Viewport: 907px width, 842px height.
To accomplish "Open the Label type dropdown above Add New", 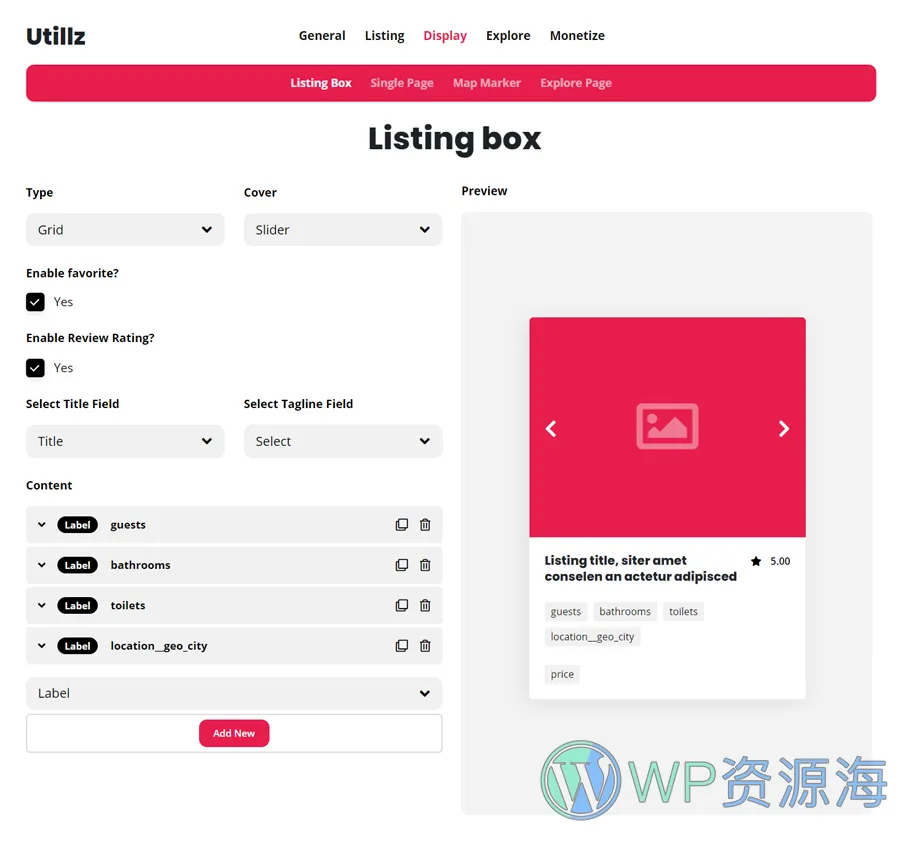I will point(234,693).
